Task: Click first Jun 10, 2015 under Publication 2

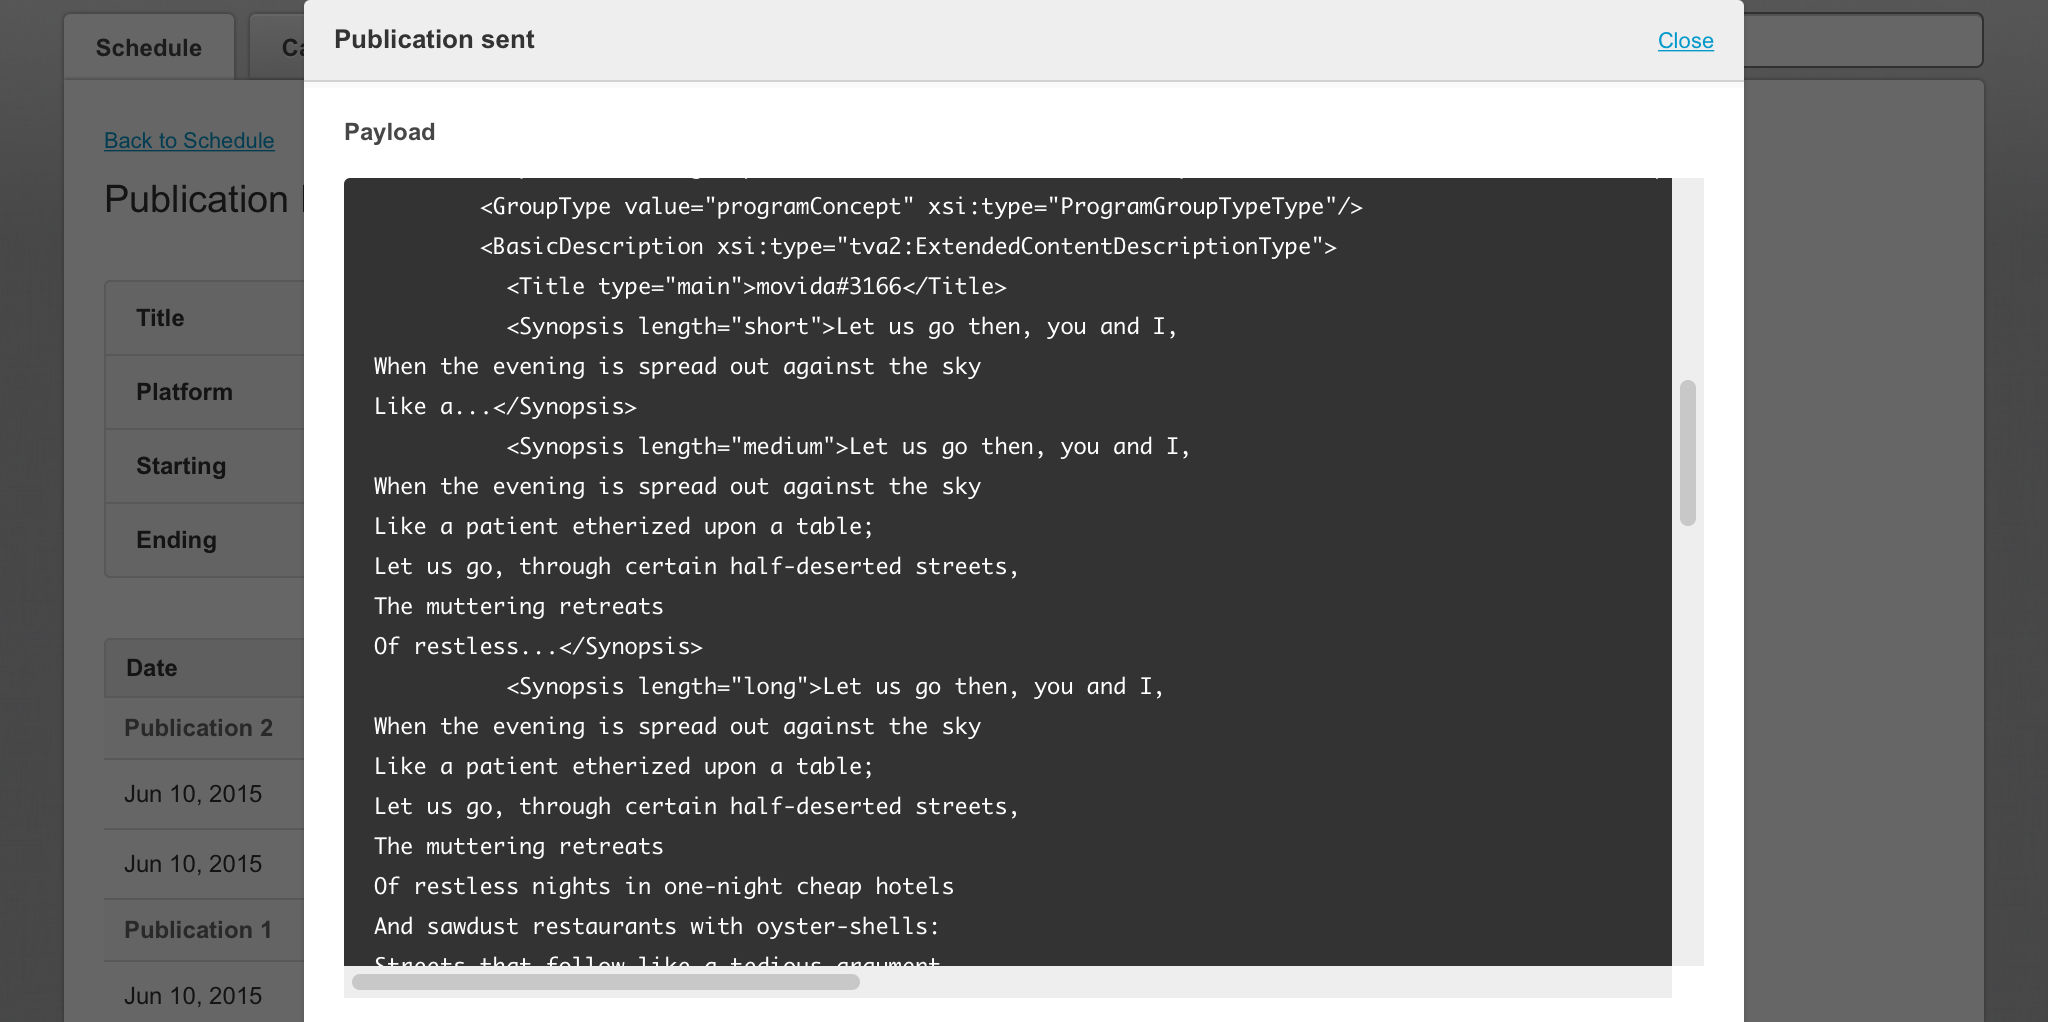Action: click(193, 794)
